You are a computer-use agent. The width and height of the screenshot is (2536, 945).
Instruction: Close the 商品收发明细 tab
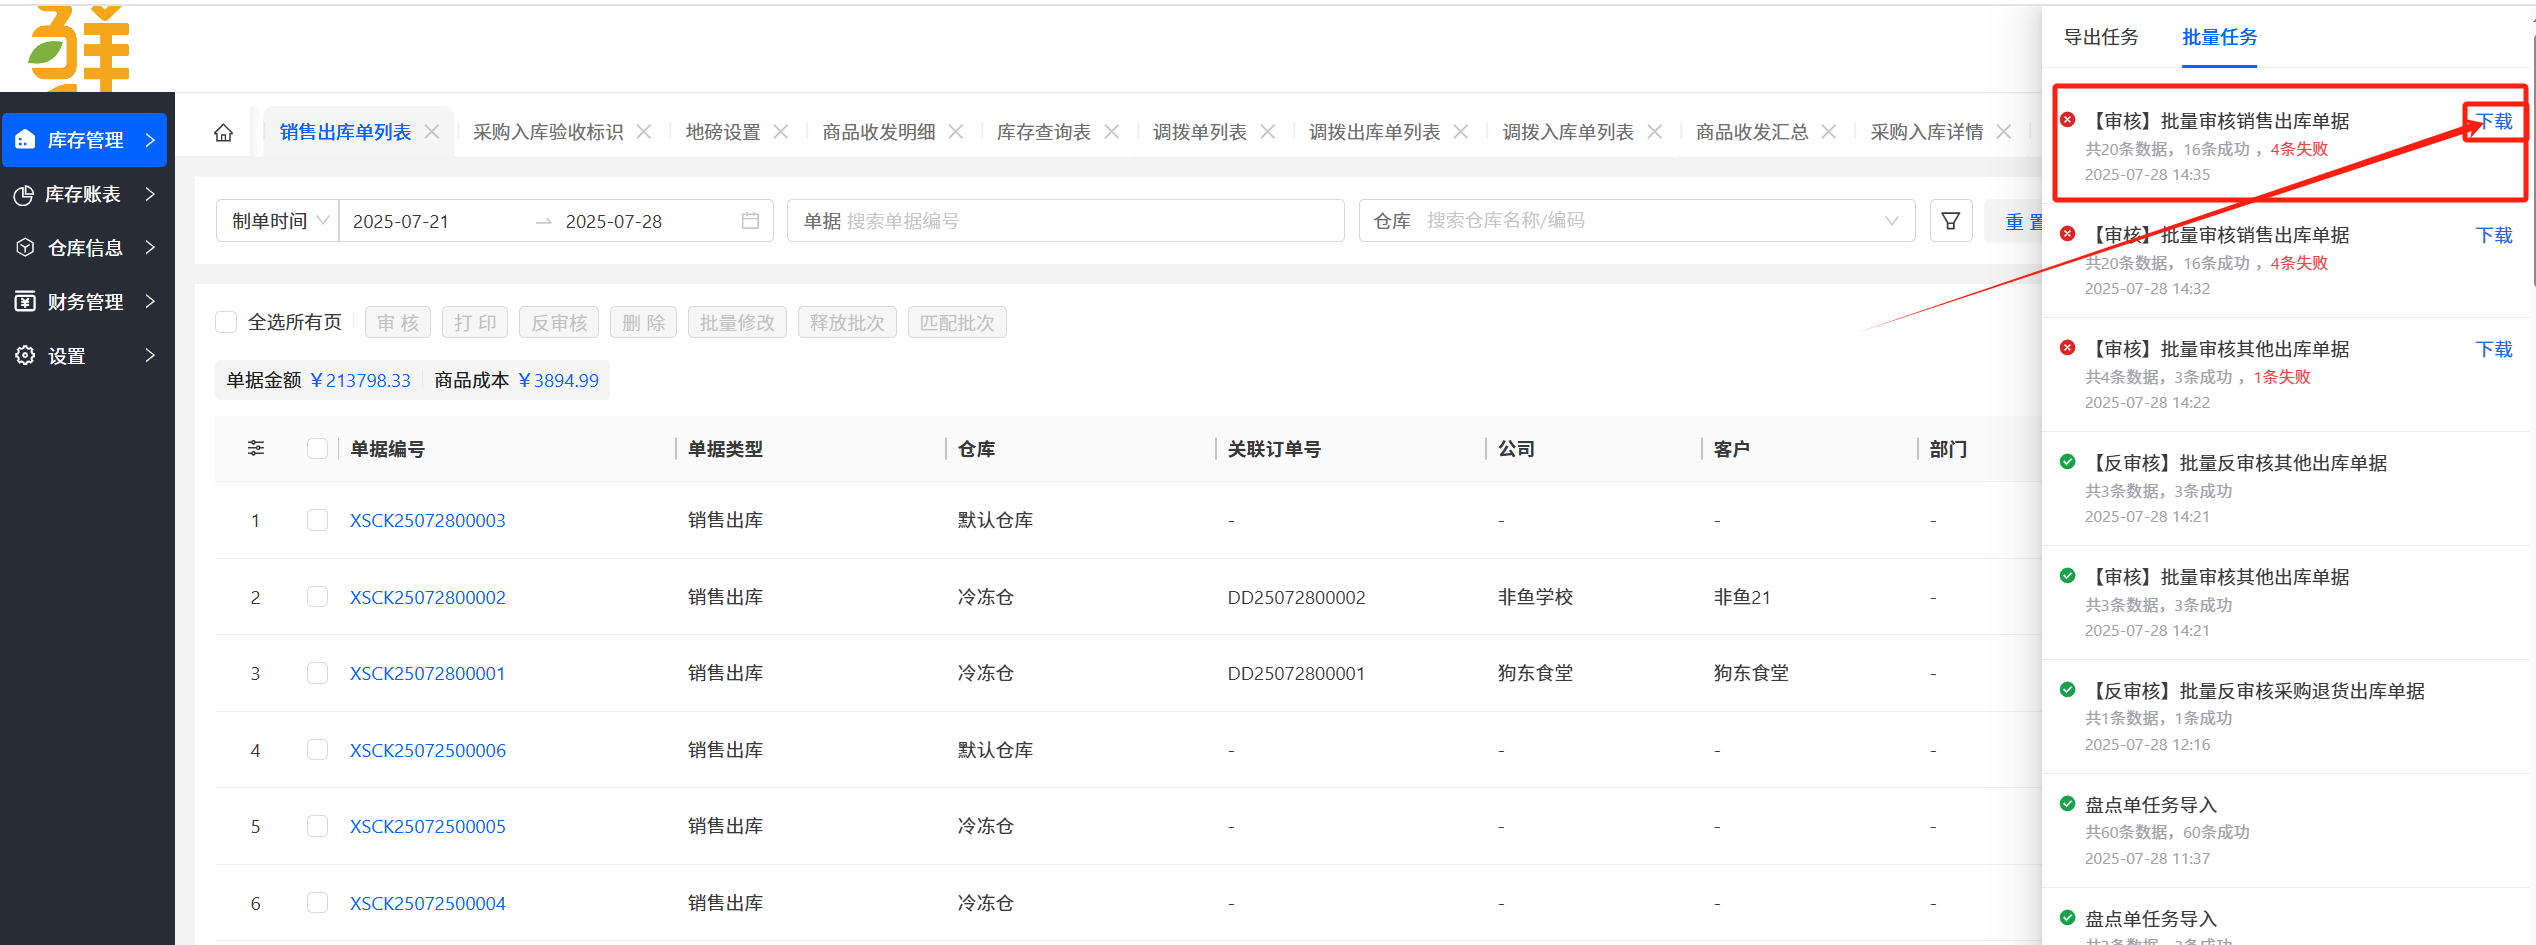point(956,132)
